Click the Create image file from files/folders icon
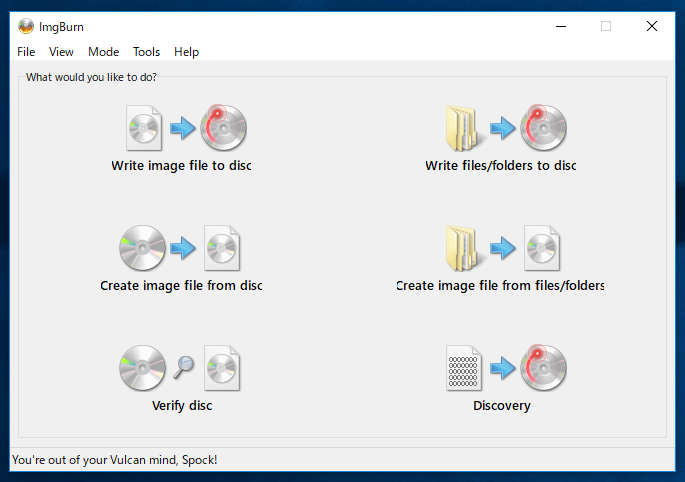This screenshot has height=482, width=685. click(x=503, y=248)
